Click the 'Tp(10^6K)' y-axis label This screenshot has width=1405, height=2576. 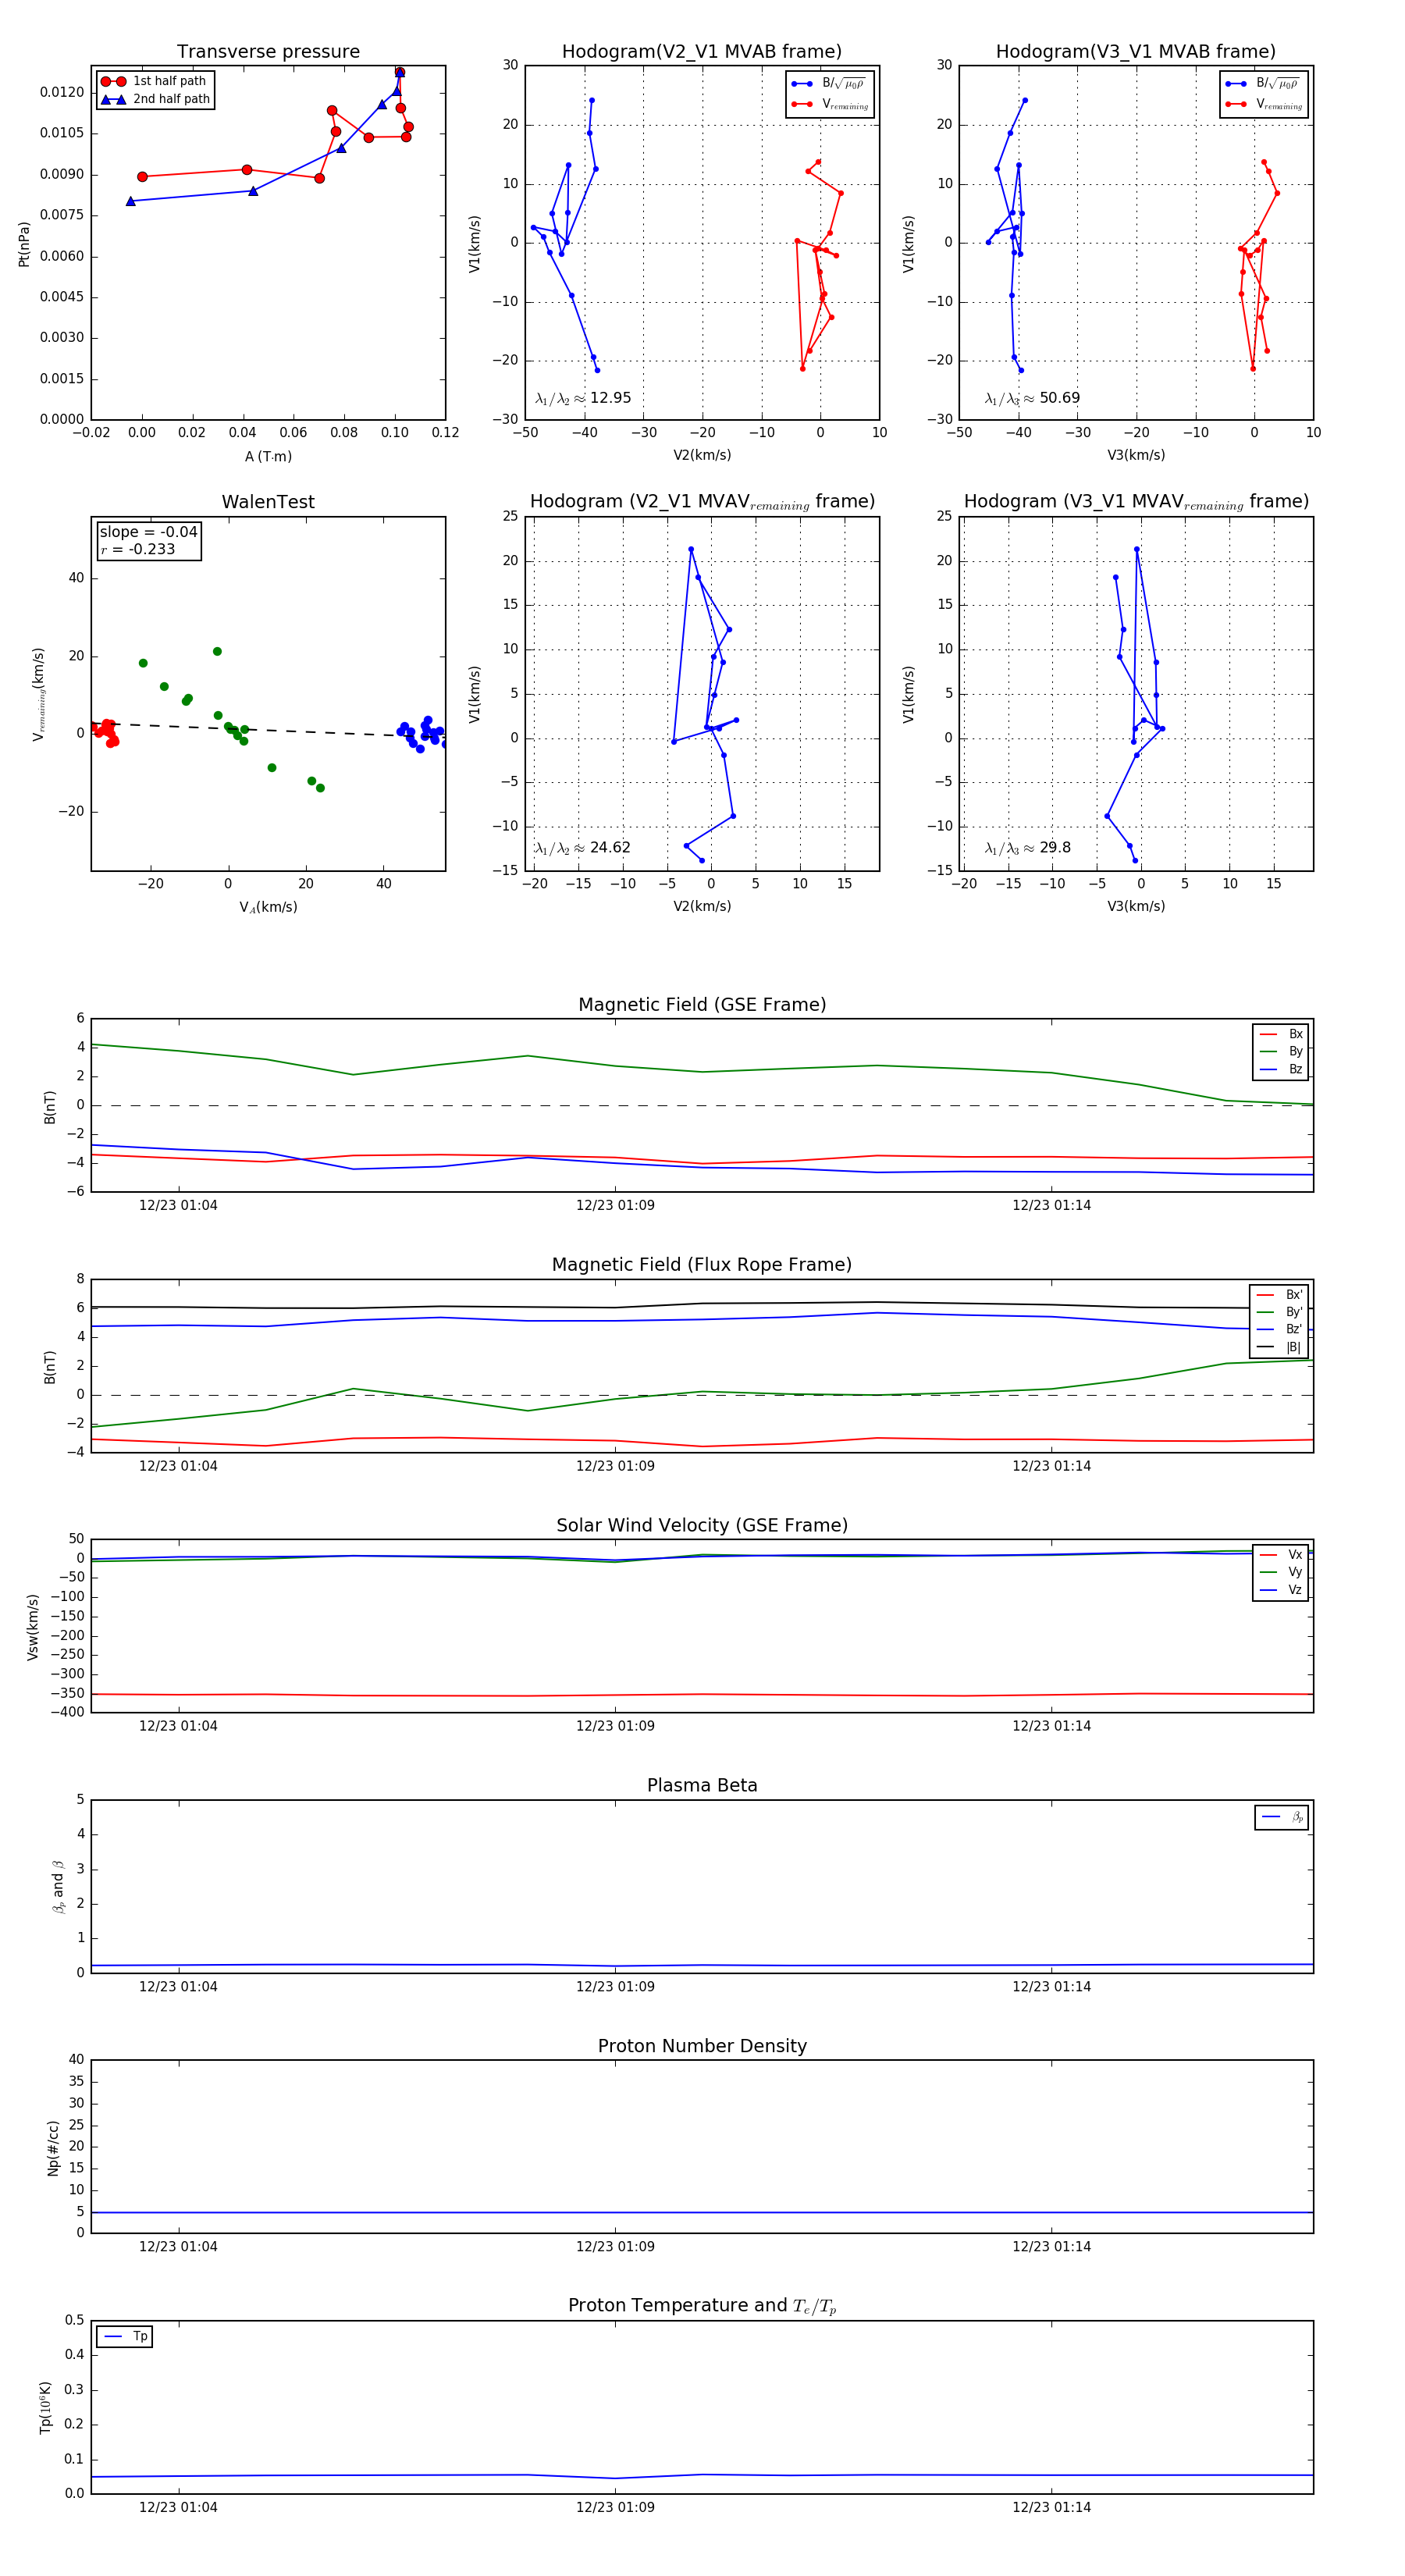(x=45, y=2407)
